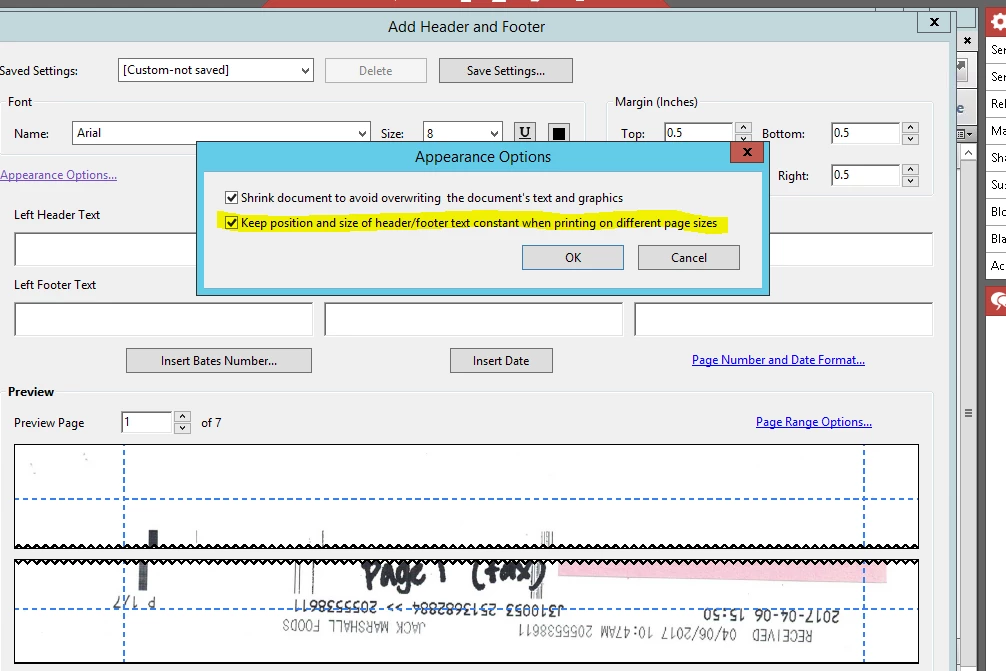The height and width of the screenshot is (671, 1006).
Task: Select the 'Ac' tool in right panel
Action: [x=997, y=266]
